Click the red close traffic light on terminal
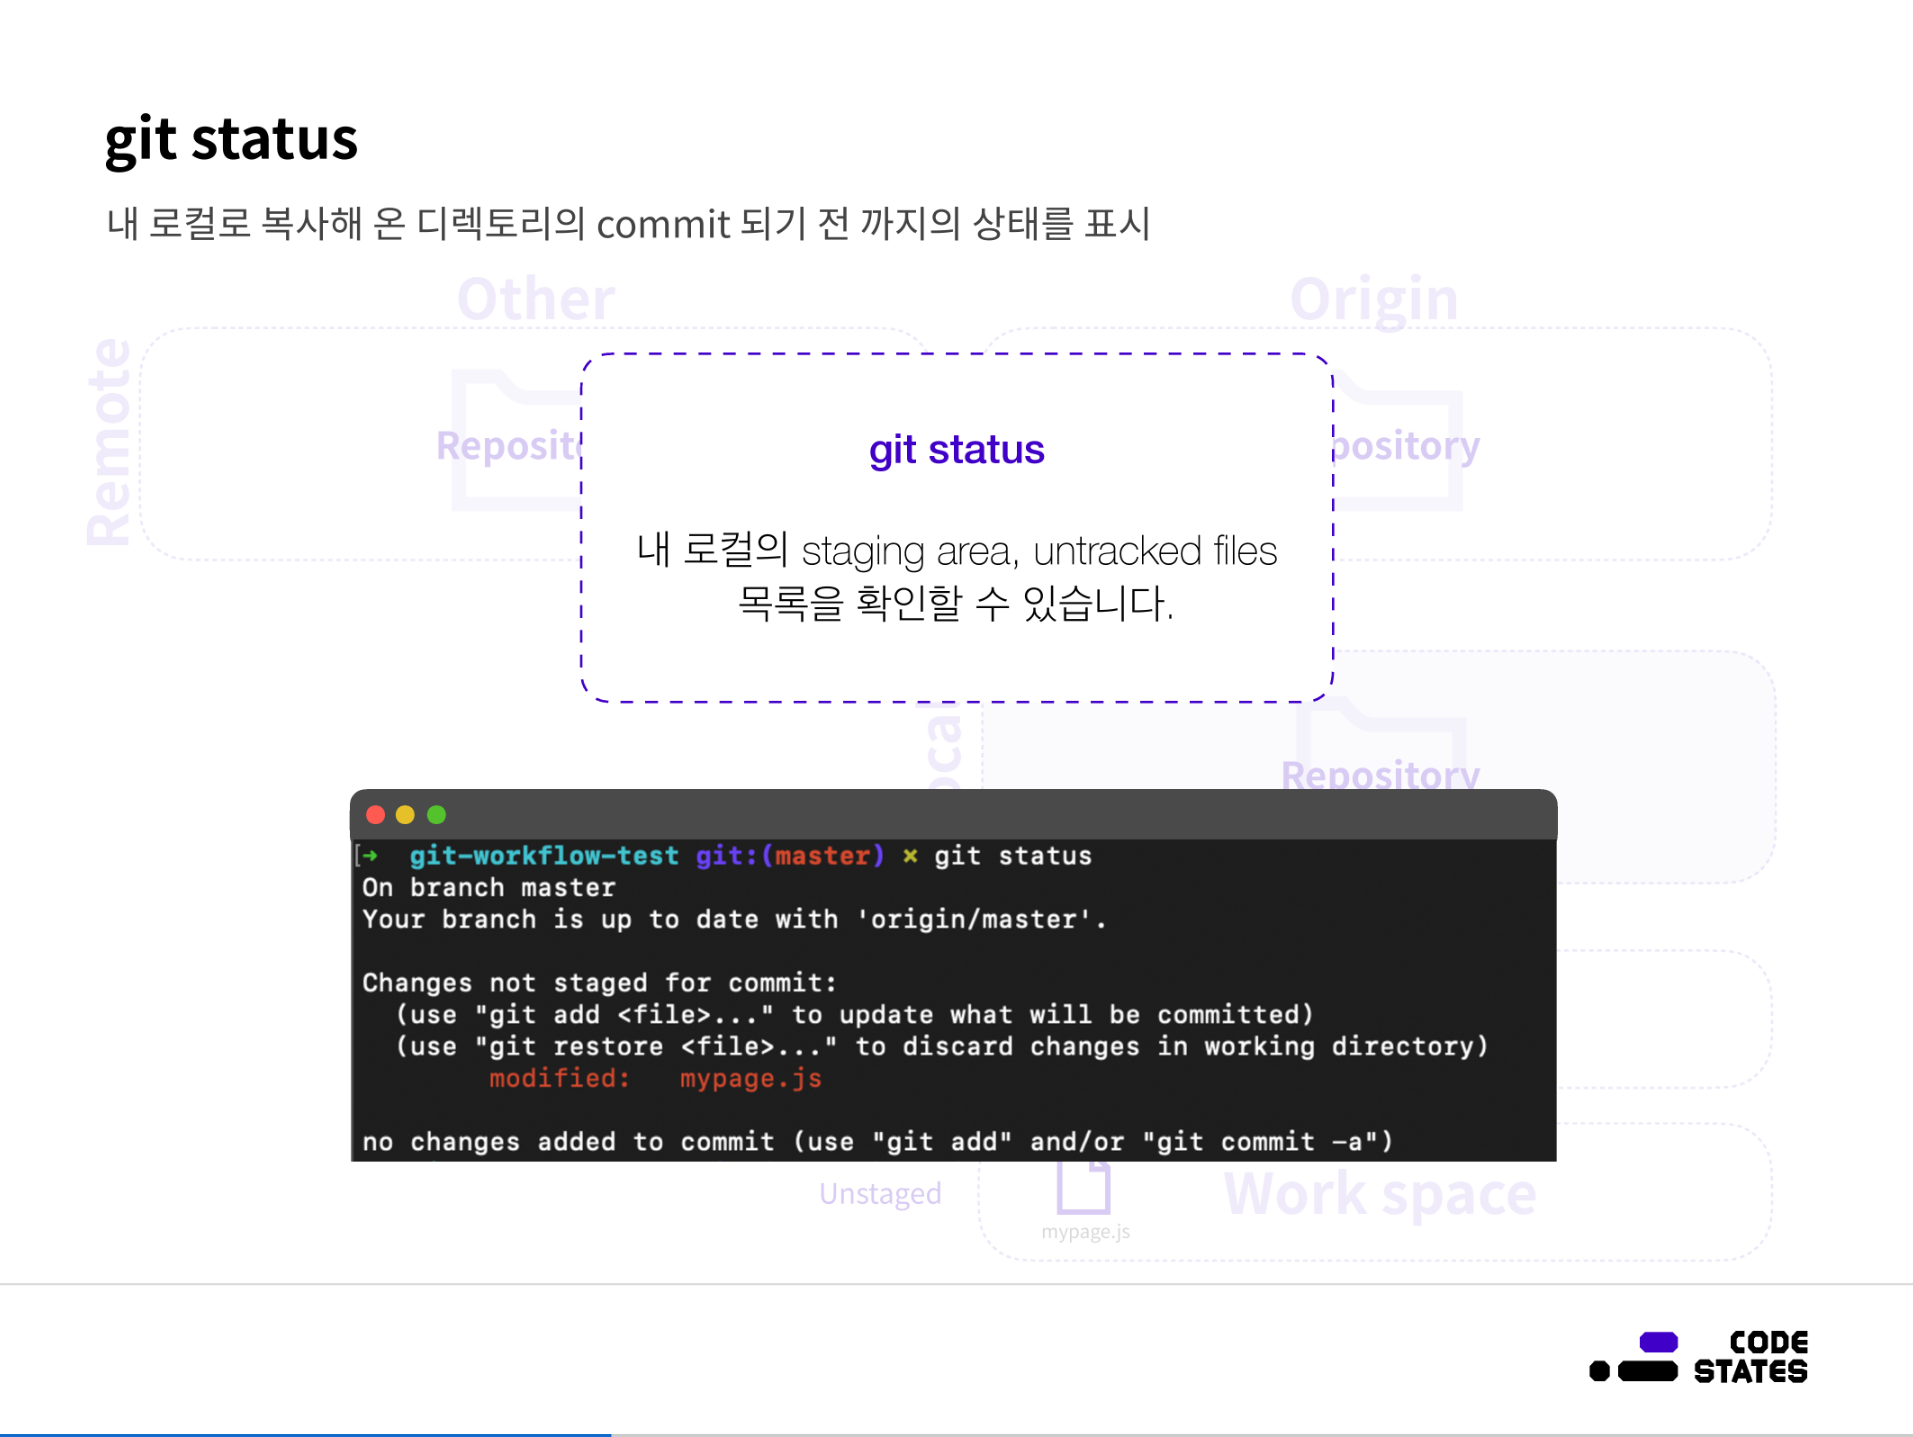The image size is (1913, 1437). pyautogui.click(x=374, y=814)
